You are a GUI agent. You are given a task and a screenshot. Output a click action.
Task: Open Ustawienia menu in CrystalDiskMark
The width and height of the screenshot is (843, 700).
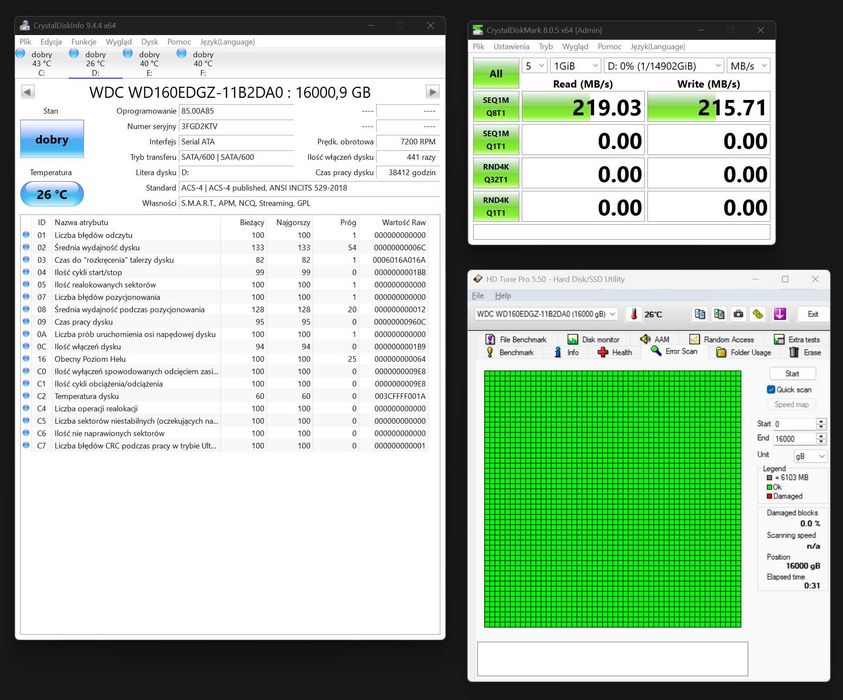[511, 47]
